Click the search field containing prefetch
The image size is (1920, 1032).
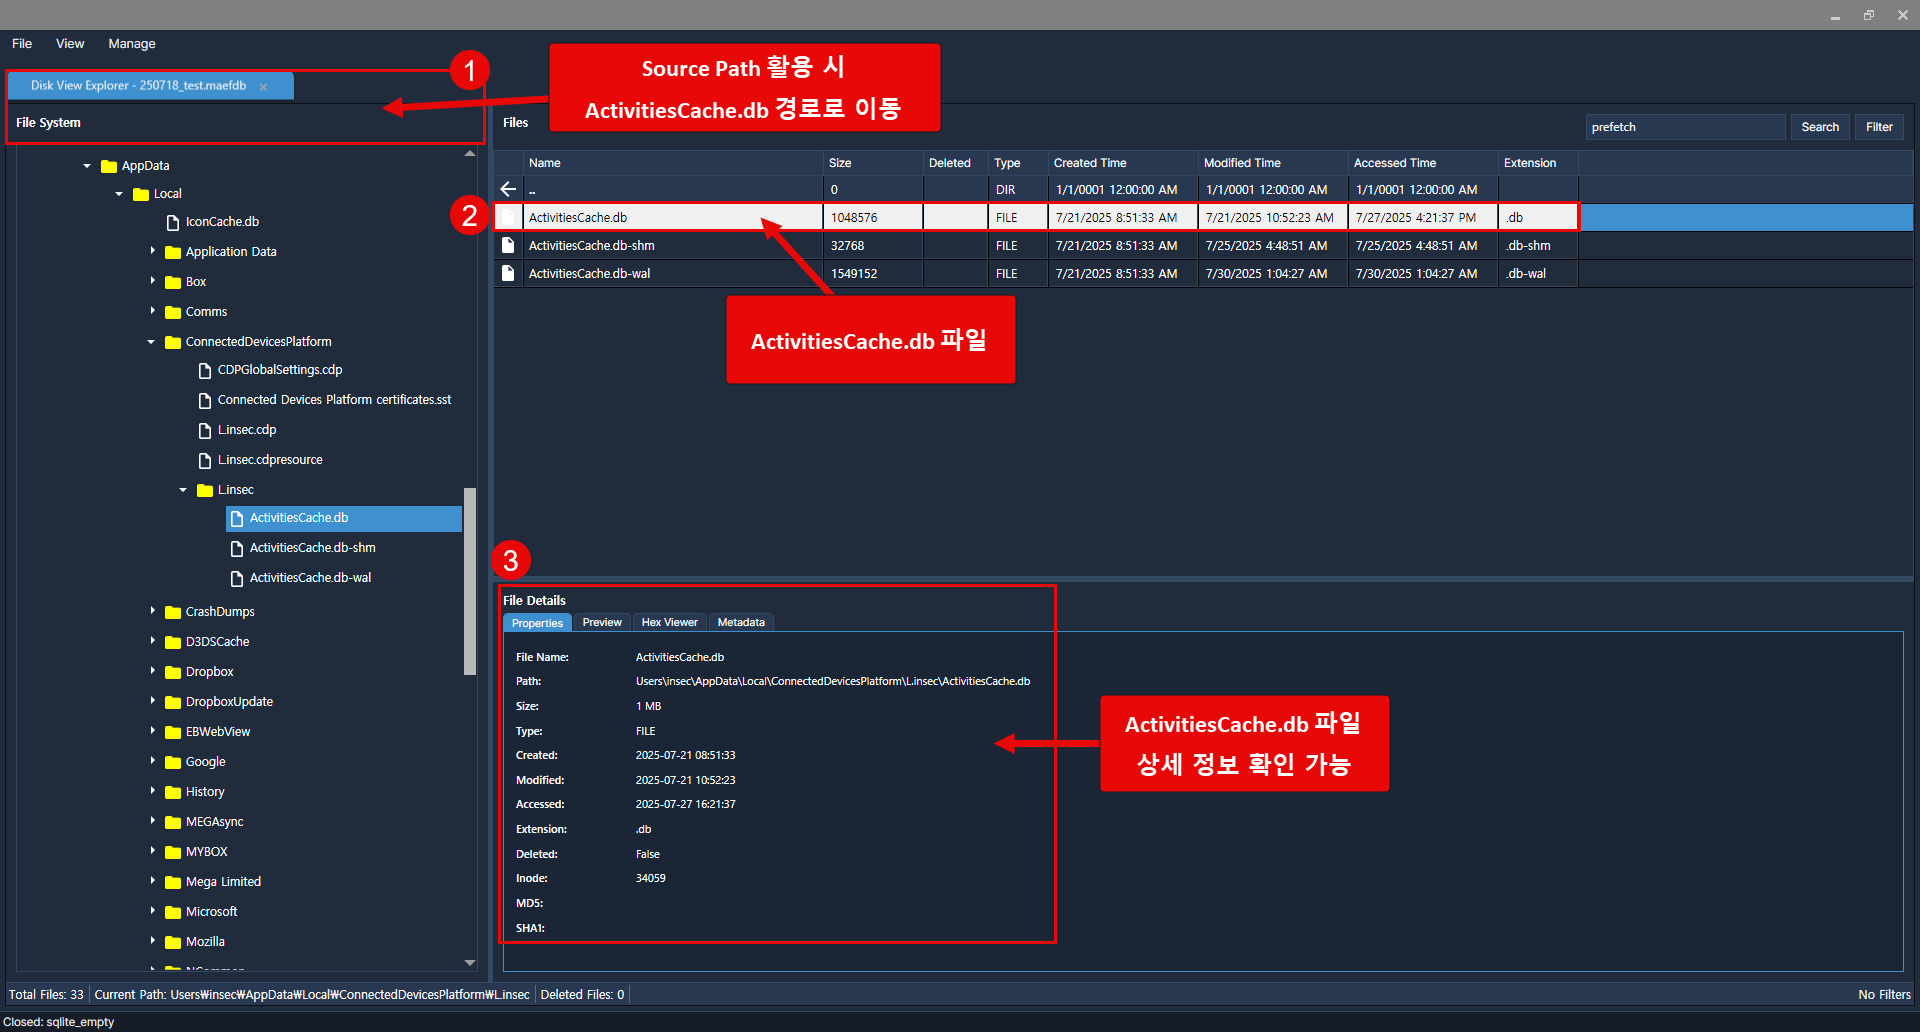pyautogui.click(x=1684, y=127)
